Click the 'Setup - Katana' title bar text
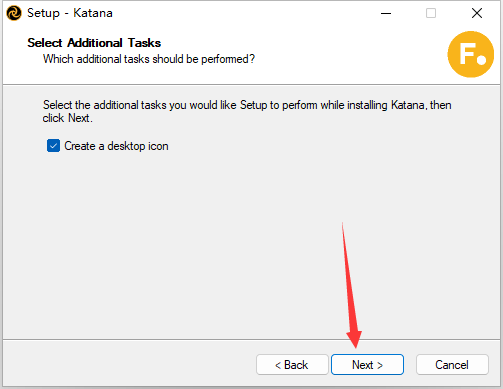 pyautogui.click(x=70, y=13)
